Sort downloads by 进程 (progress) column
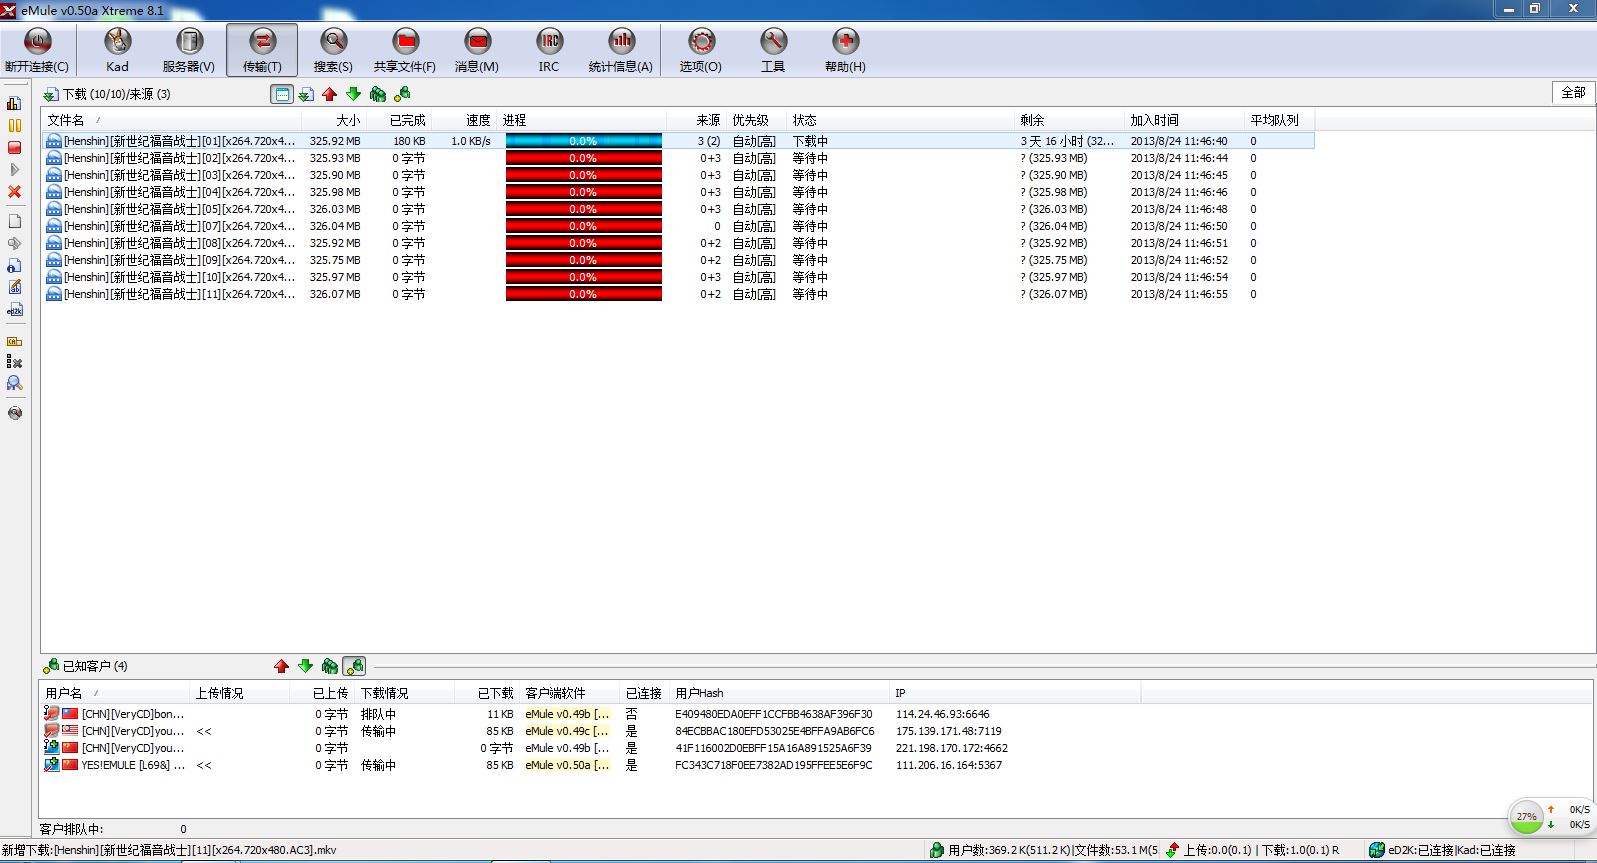 (x=581, y=120)
